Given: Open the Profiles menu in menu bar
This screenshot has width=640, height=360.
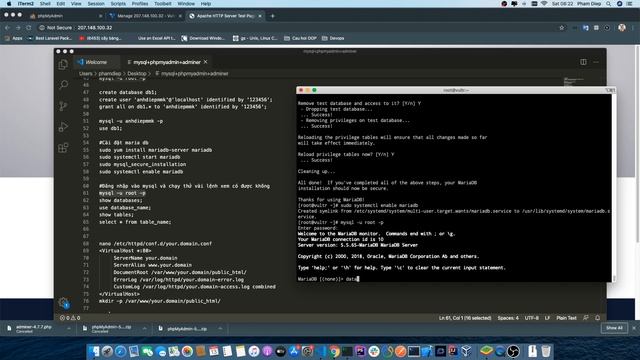Looking at the screenshot, I should (140, 4).
